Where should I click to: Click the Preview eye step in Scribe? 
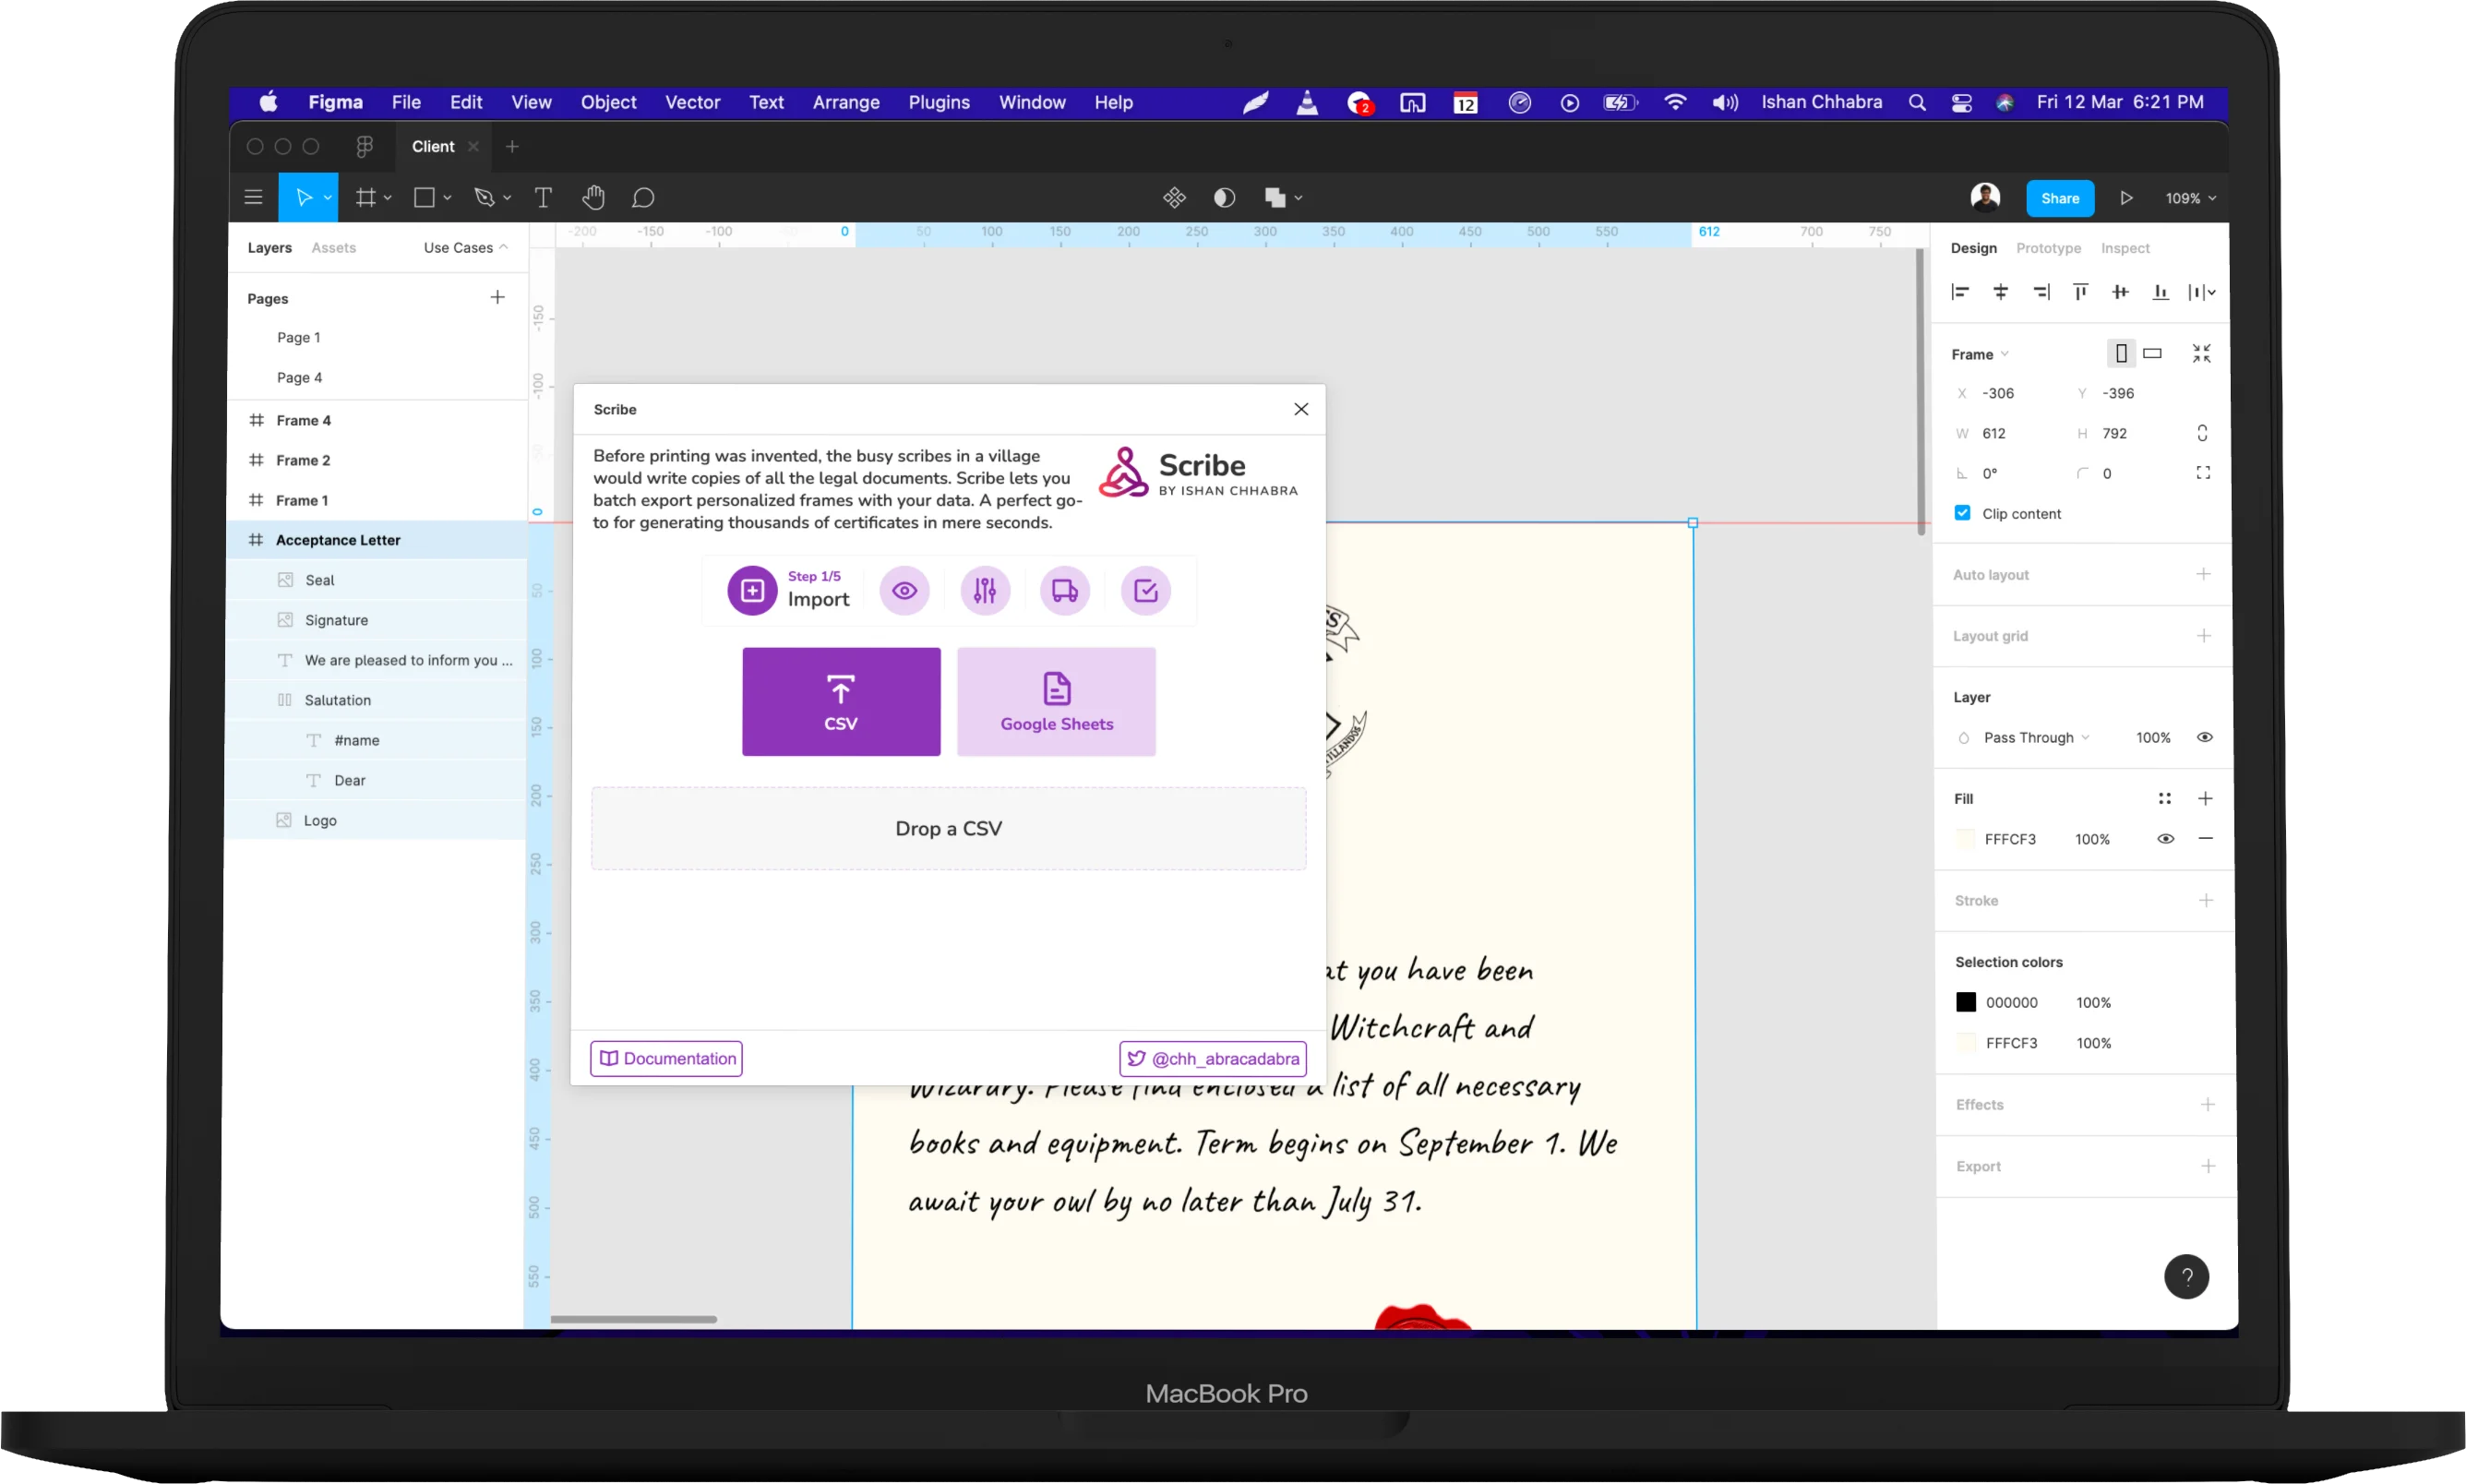(904, 591)
